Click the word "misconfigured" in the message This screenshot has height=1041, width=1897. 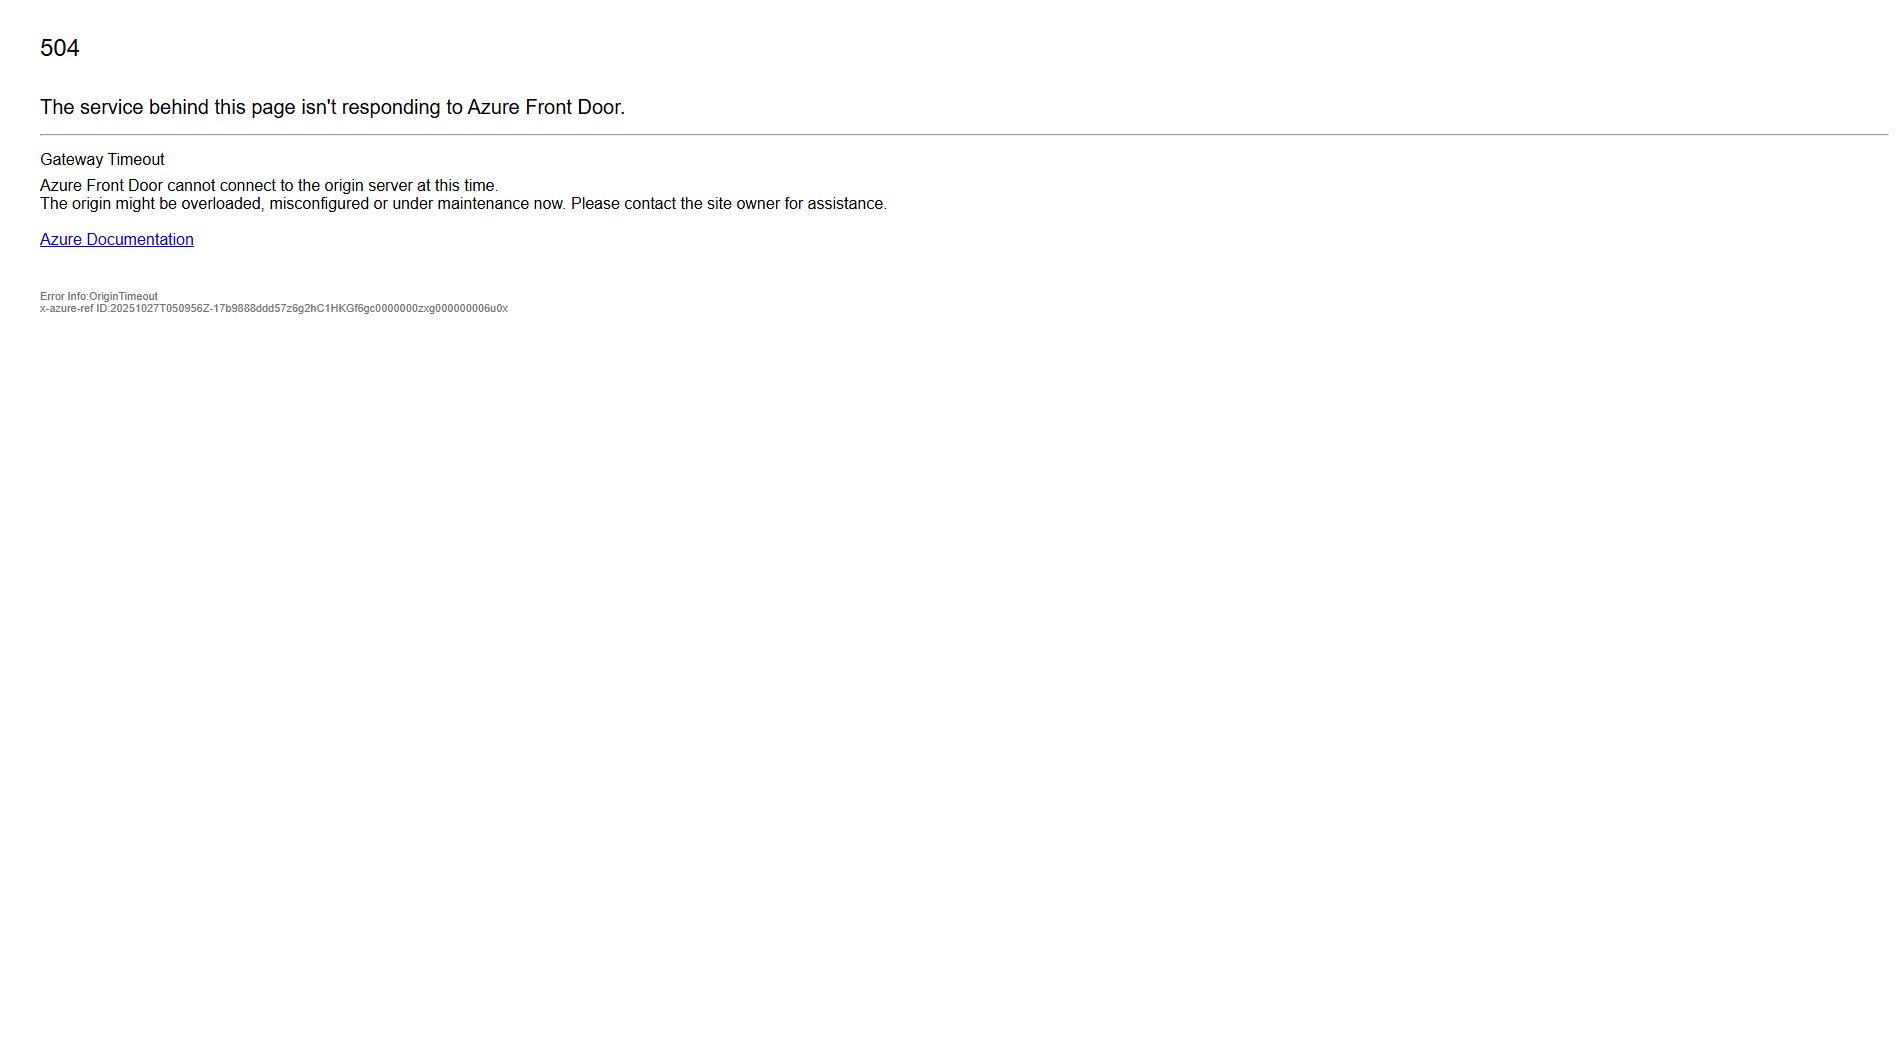point(319,204)
